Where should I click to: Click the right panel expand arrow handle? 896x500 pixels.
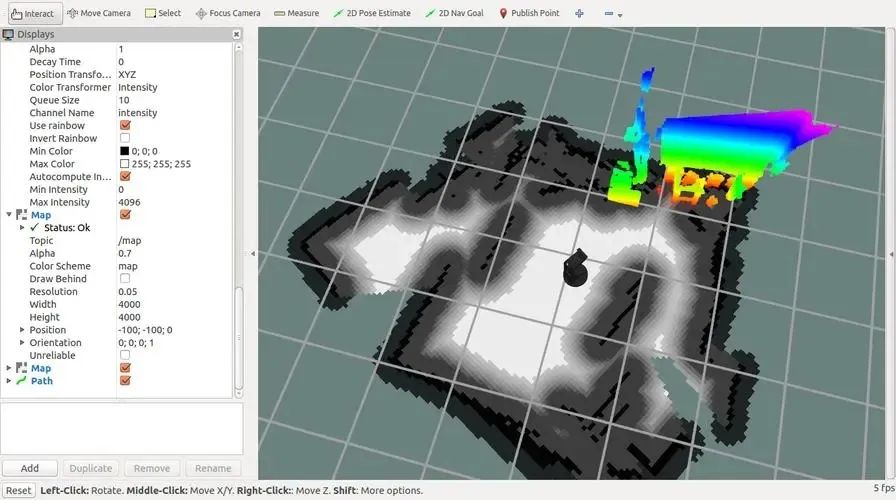point(892,254)
